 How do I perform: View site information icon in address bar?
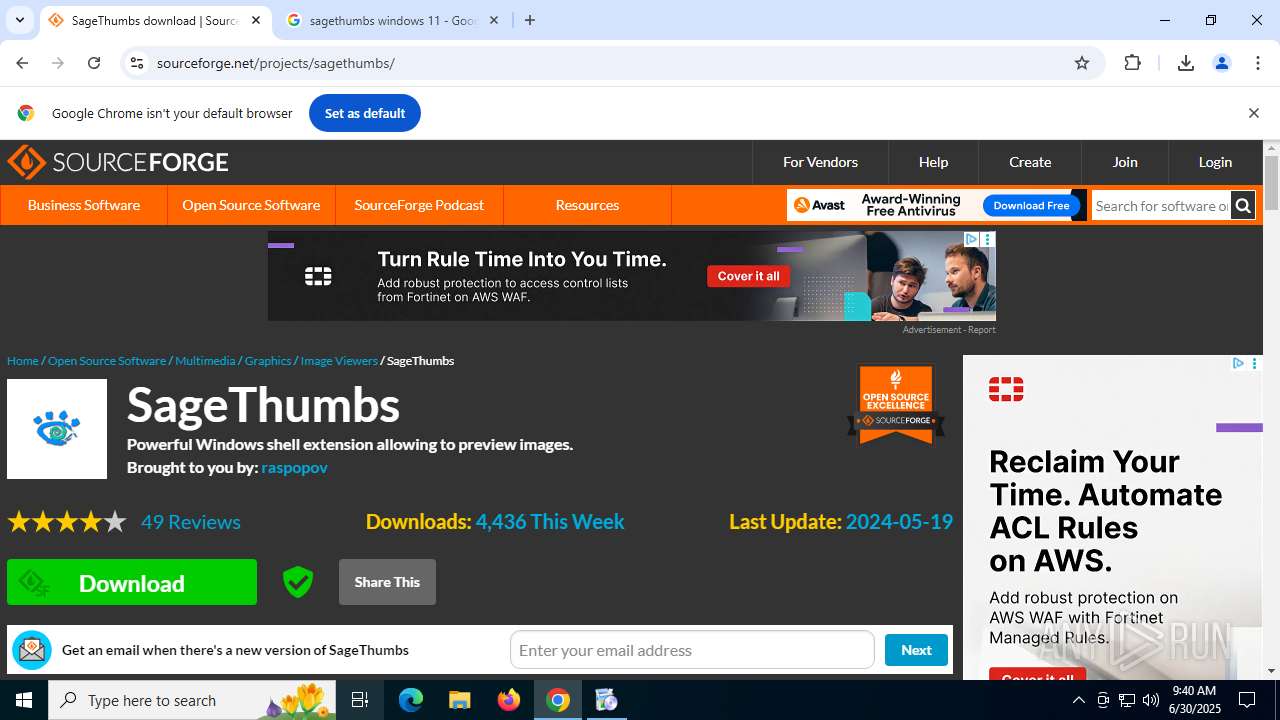coord(137,63)
